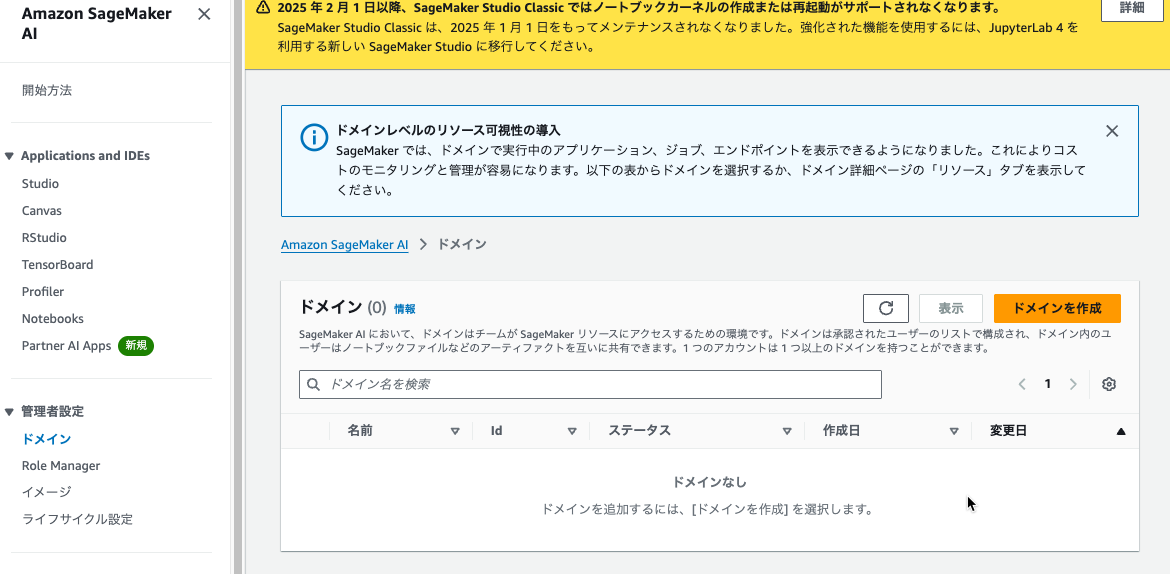Sort by ステータス column arrow

click(786, 431)
